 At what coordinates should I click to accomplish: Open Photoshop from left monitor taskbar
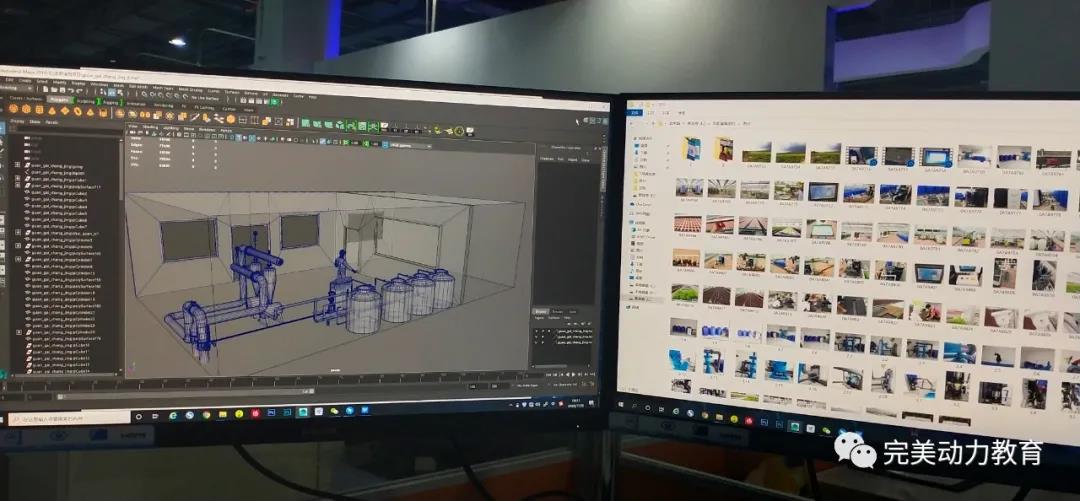tap(271, 412)
